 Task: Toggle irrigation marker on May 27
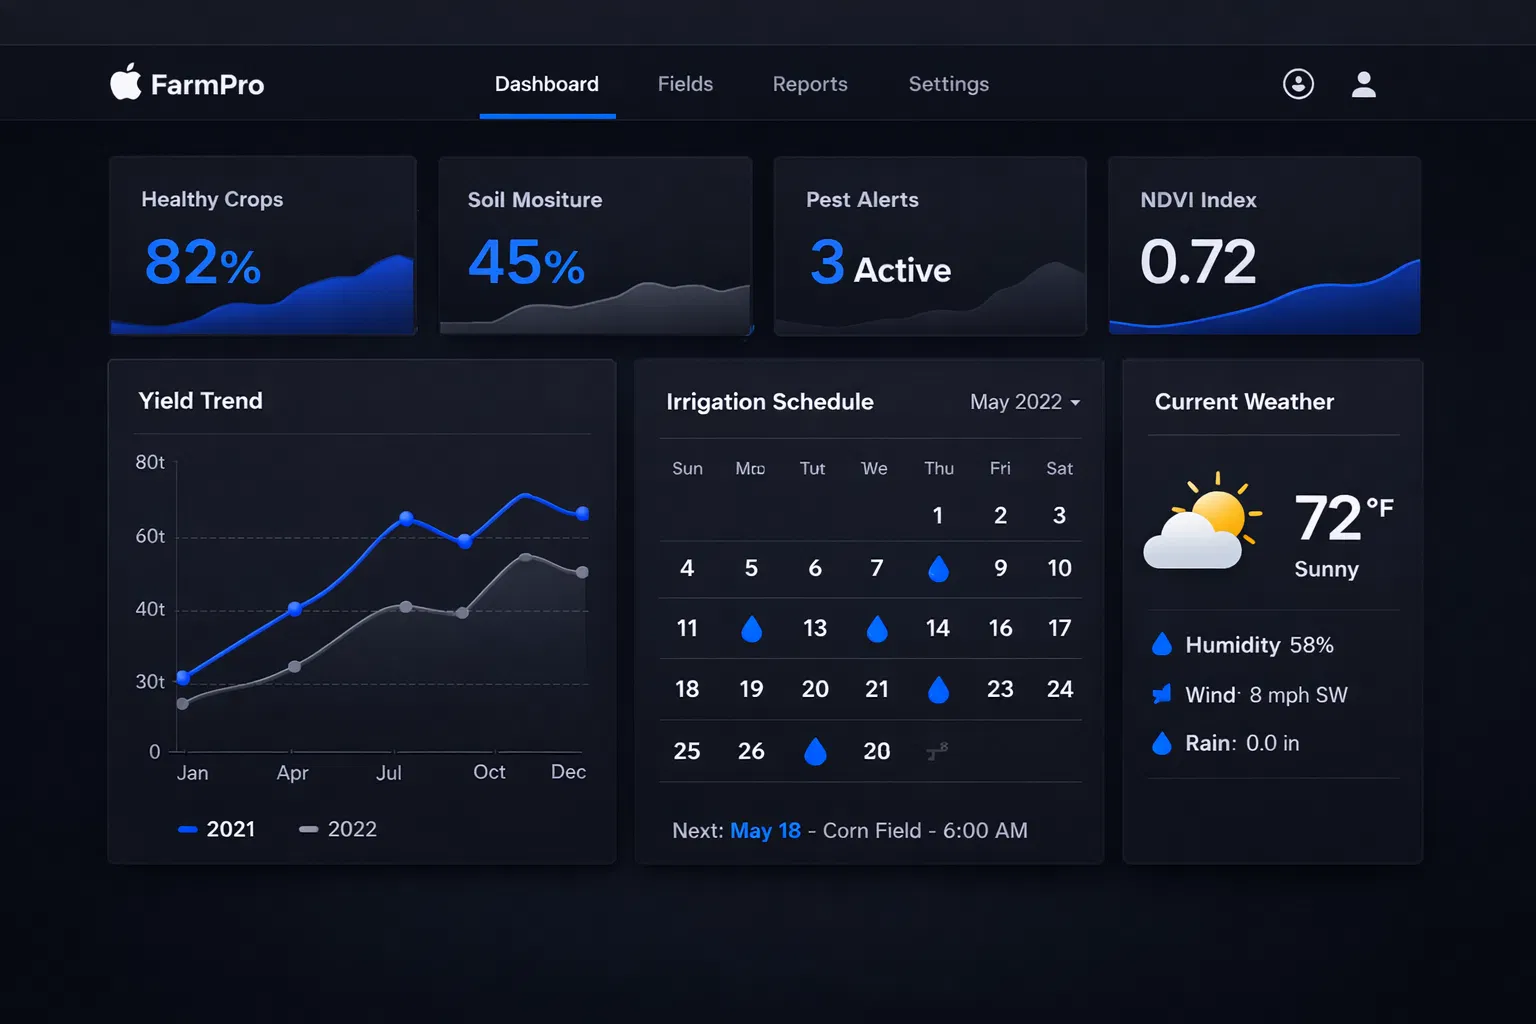[815, 750]
